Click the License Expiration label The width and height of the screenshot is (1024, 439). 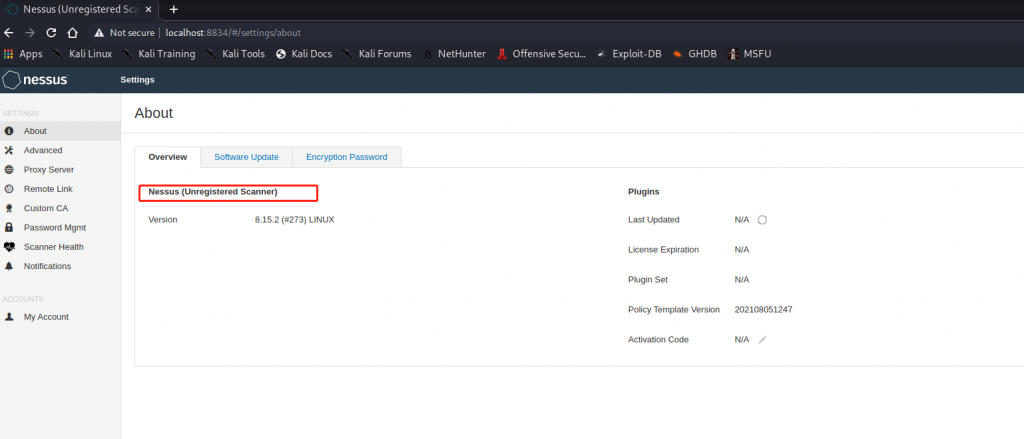click(664, 250)
